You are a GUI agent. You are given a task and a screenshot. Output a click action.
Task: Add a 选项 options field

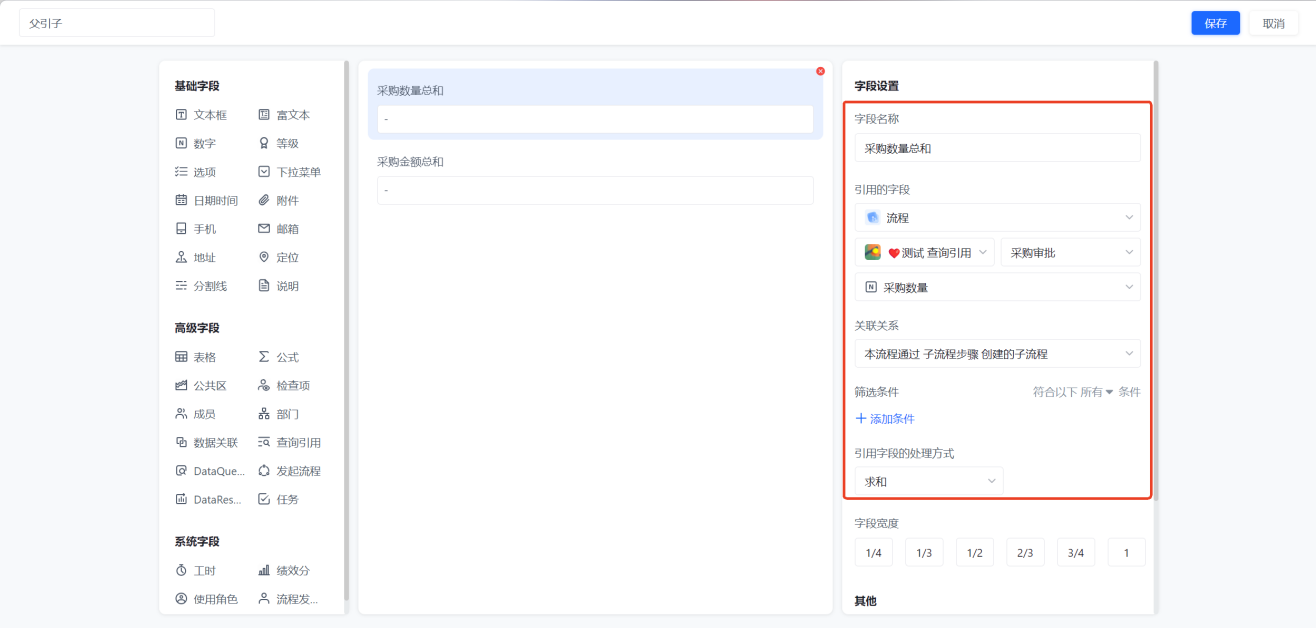click(x=196, y=172)
